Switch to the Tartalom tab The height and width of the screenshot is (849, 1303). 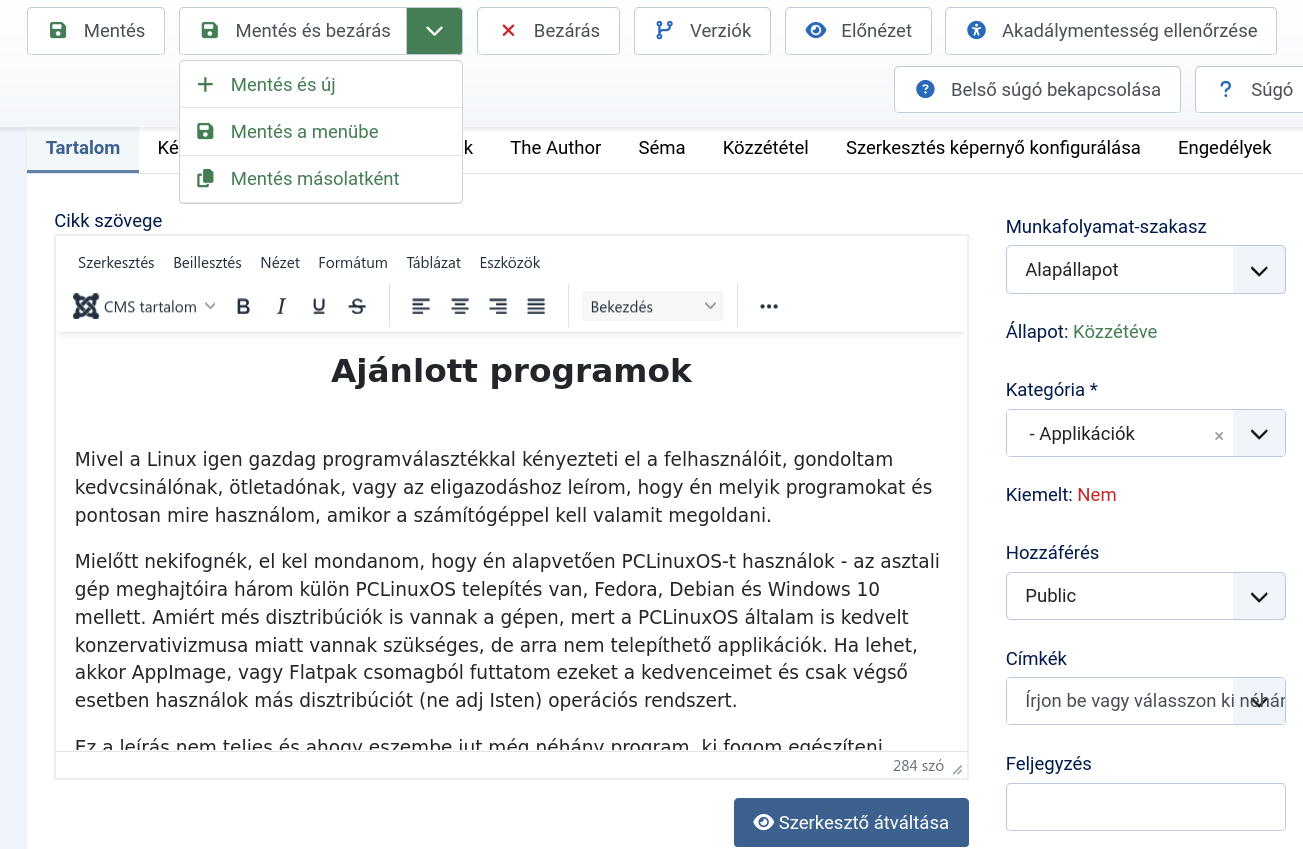pyautogui.click(x=83, y=148)
